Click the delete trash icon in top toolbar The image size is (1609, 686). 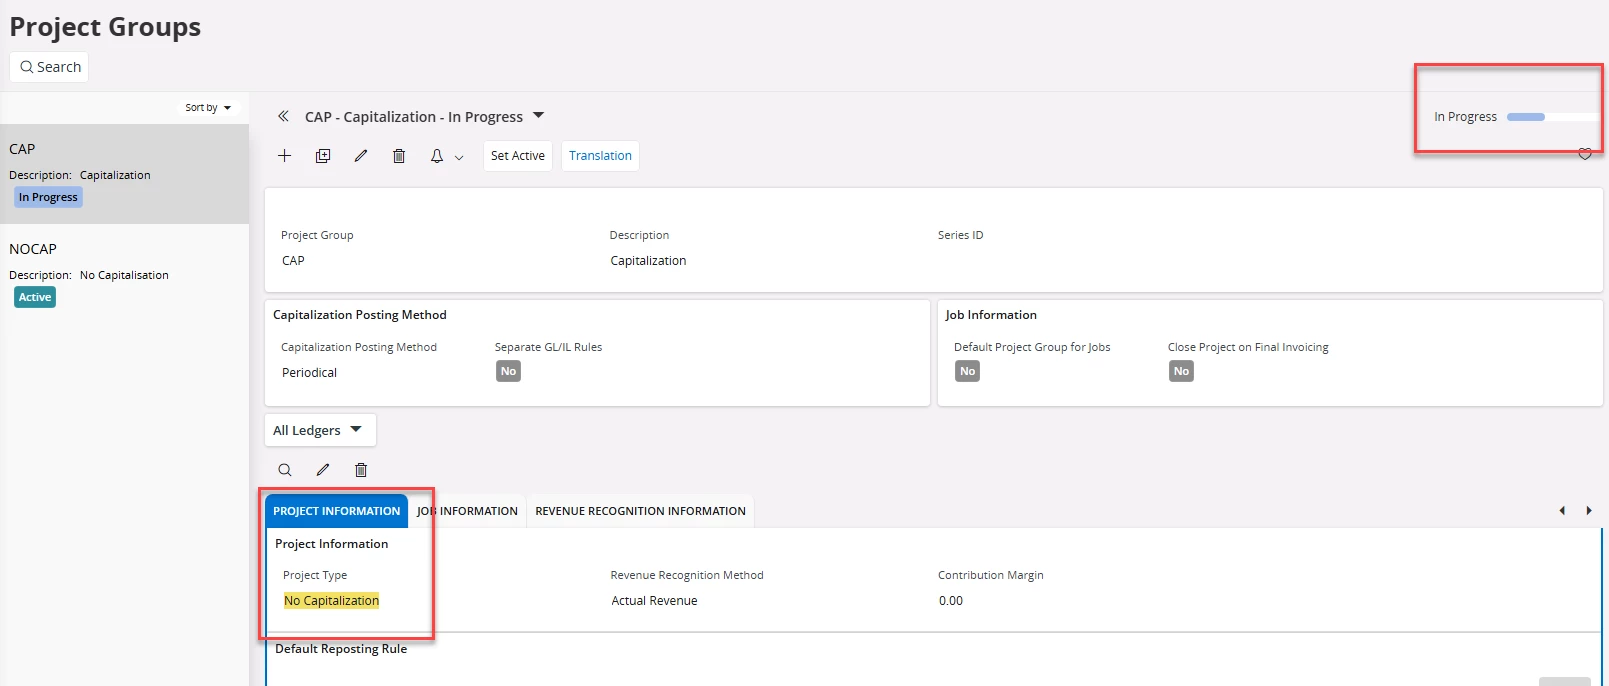coord(399,156)
